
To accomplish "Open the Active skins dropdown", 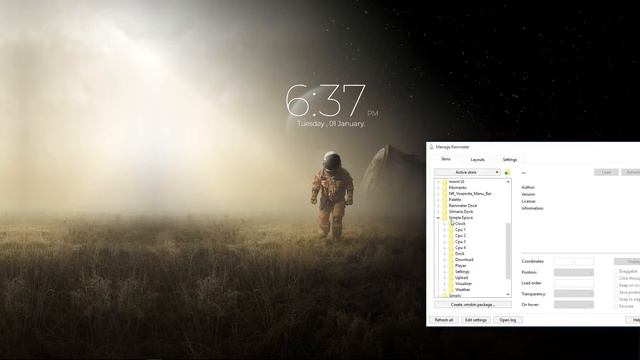I will click(467, 172).
